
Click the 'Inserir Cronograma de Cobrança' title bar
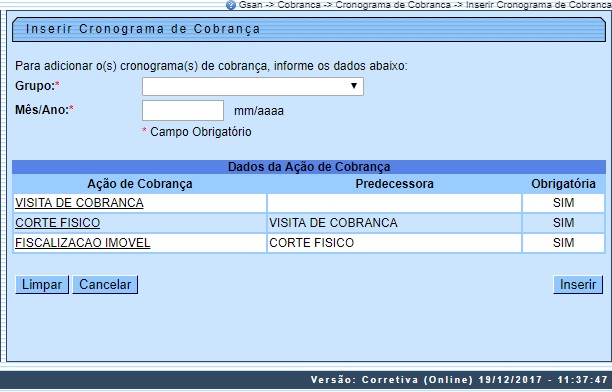pyautogui.click(x=309, y=30)
